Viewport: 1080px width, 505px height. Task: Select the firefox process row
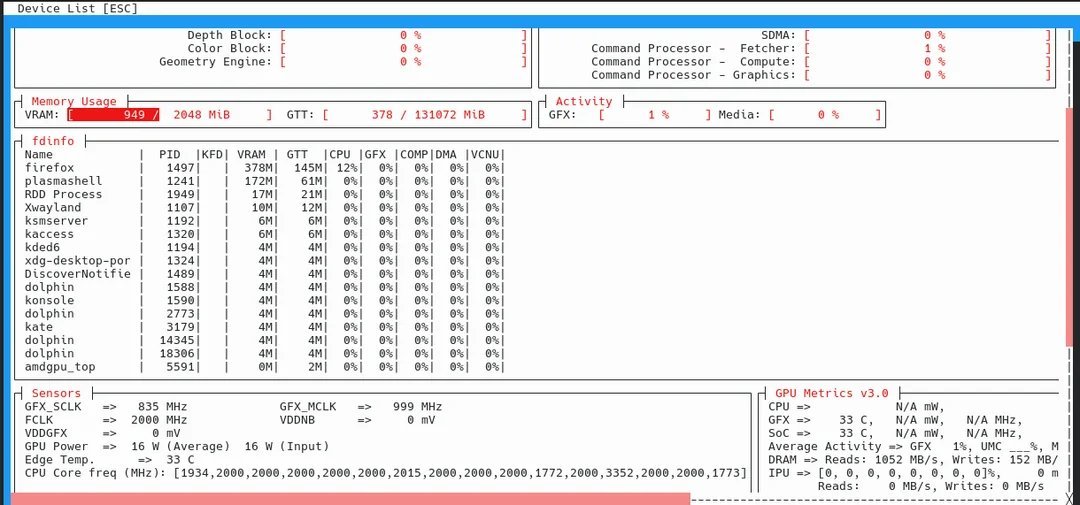tap(264, 167)
